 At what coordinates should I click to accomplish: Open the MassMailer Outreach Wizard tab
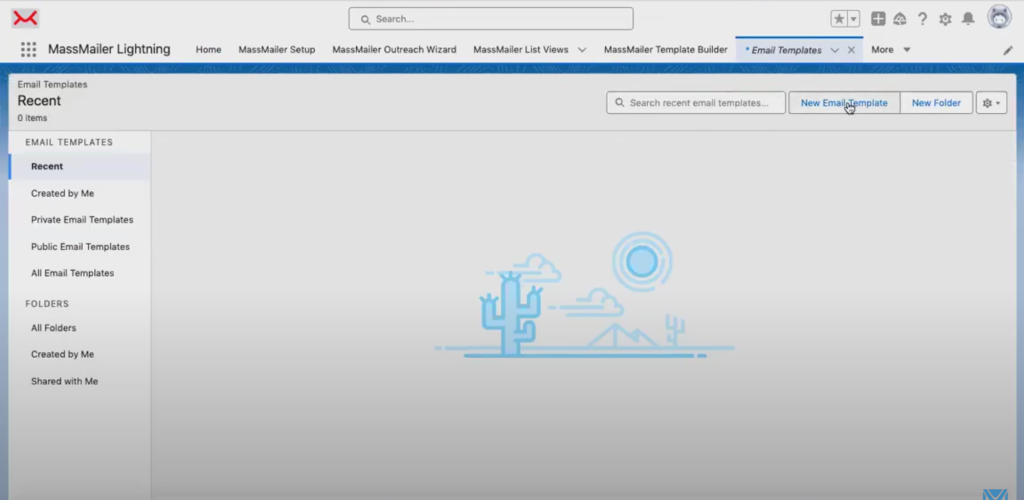pos(394,50)
